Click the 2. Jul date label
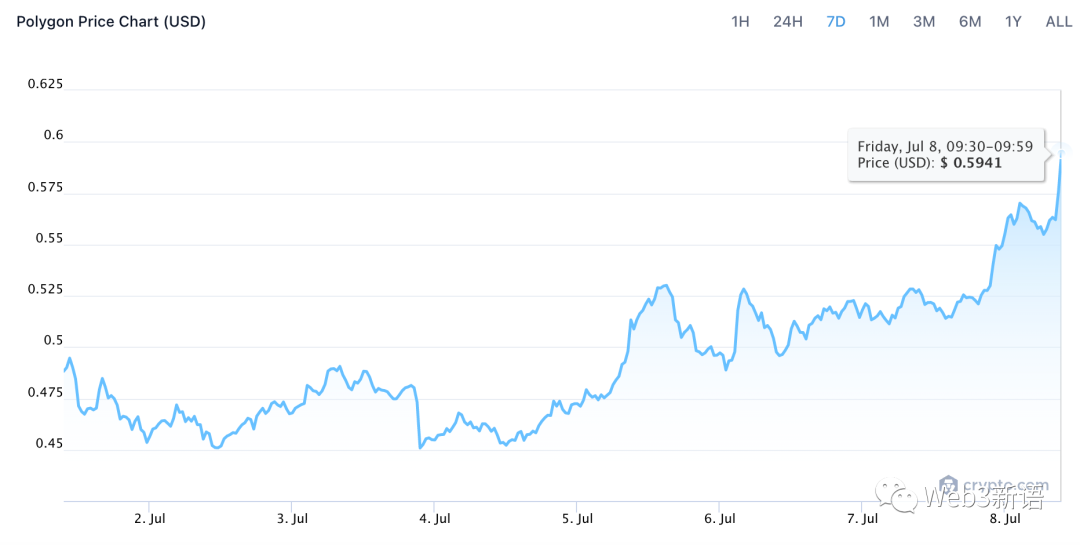Viewport: 1080px width, 545px height. pos(149,519)
